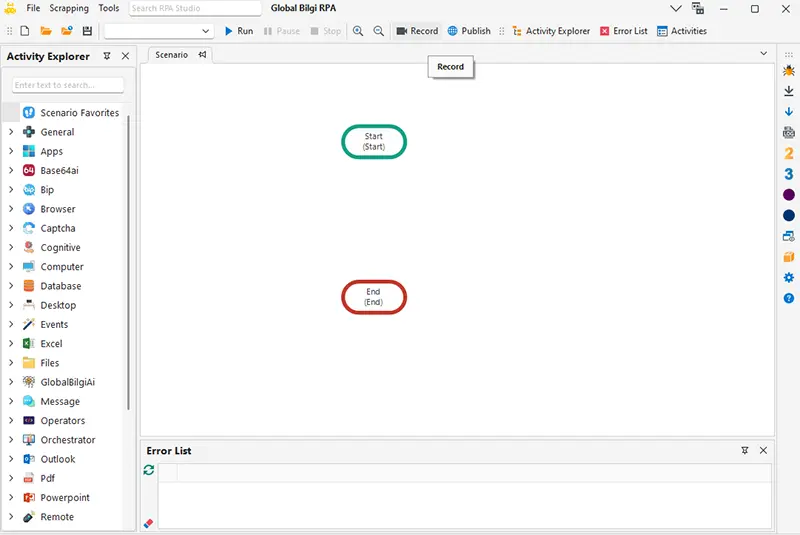Click the Excel category icon

[29, 344]
